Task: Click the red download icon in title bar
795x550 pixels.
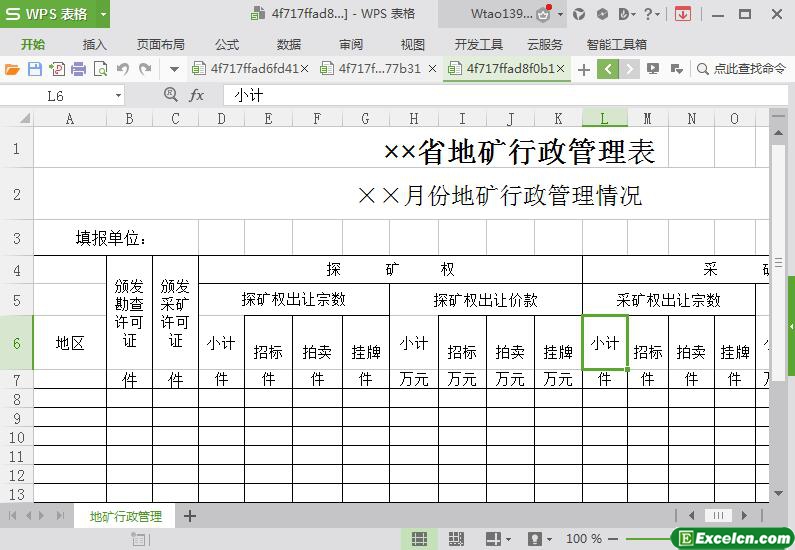Action: click(683, 14)
